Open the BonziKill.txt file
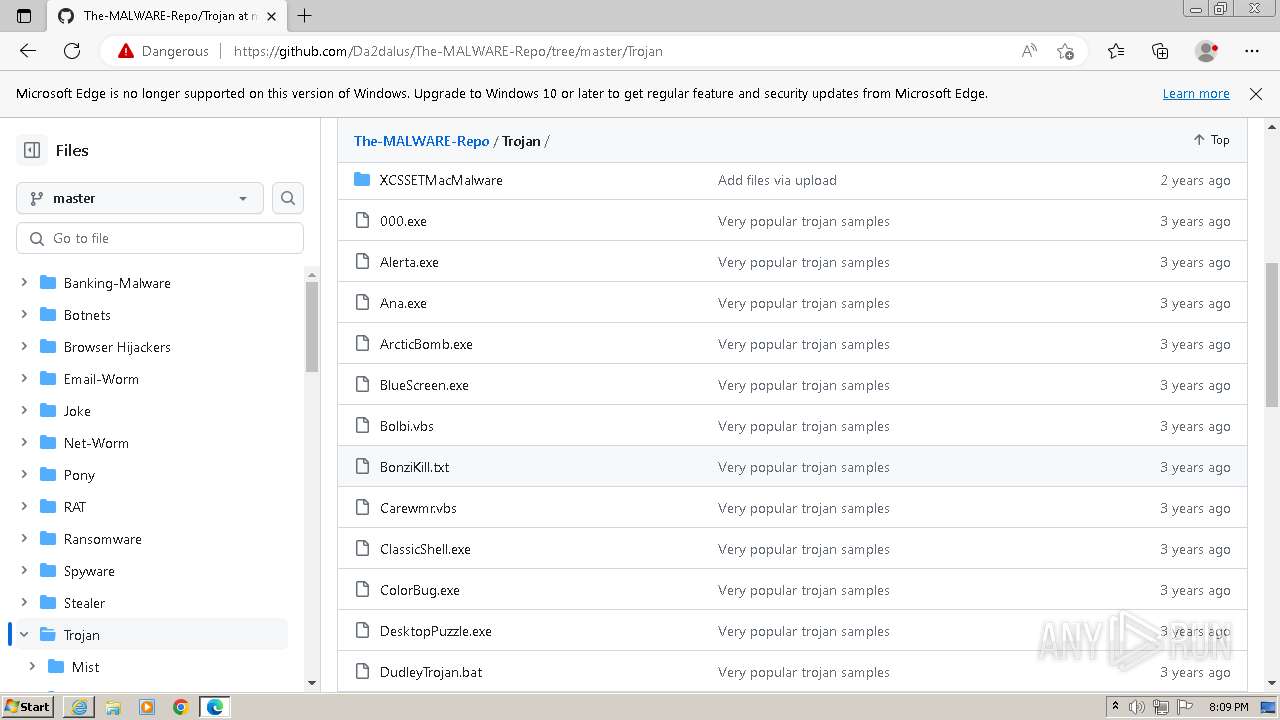This screenshot has width=1280, height=720. 414,467
